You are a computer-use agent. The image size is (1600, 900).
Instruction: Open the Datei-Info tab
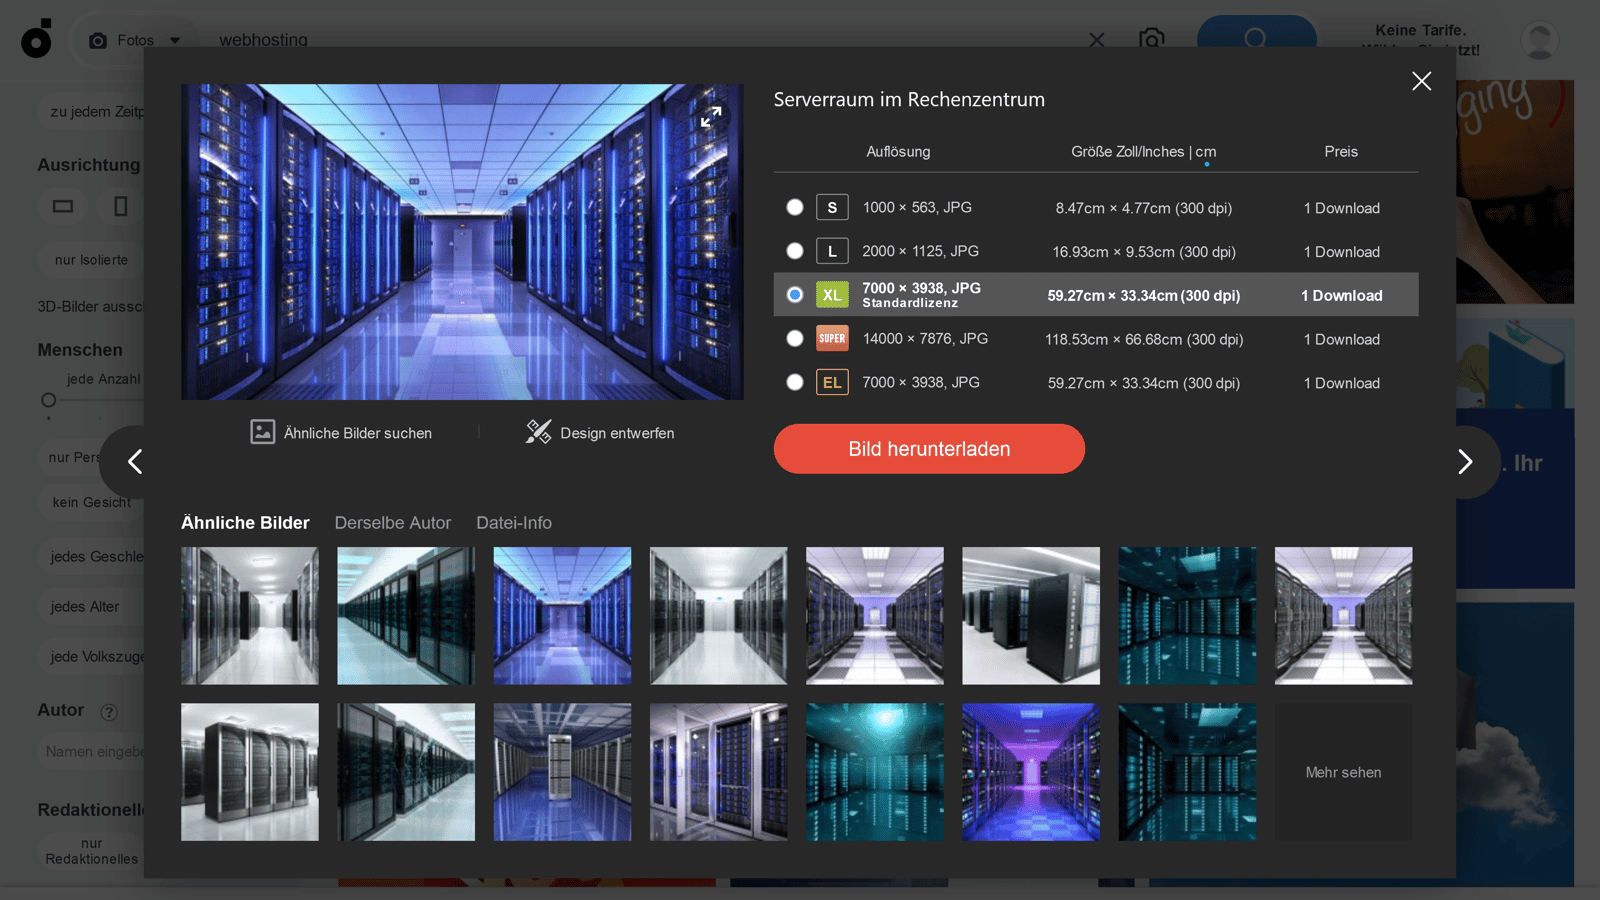coord(514,522)
